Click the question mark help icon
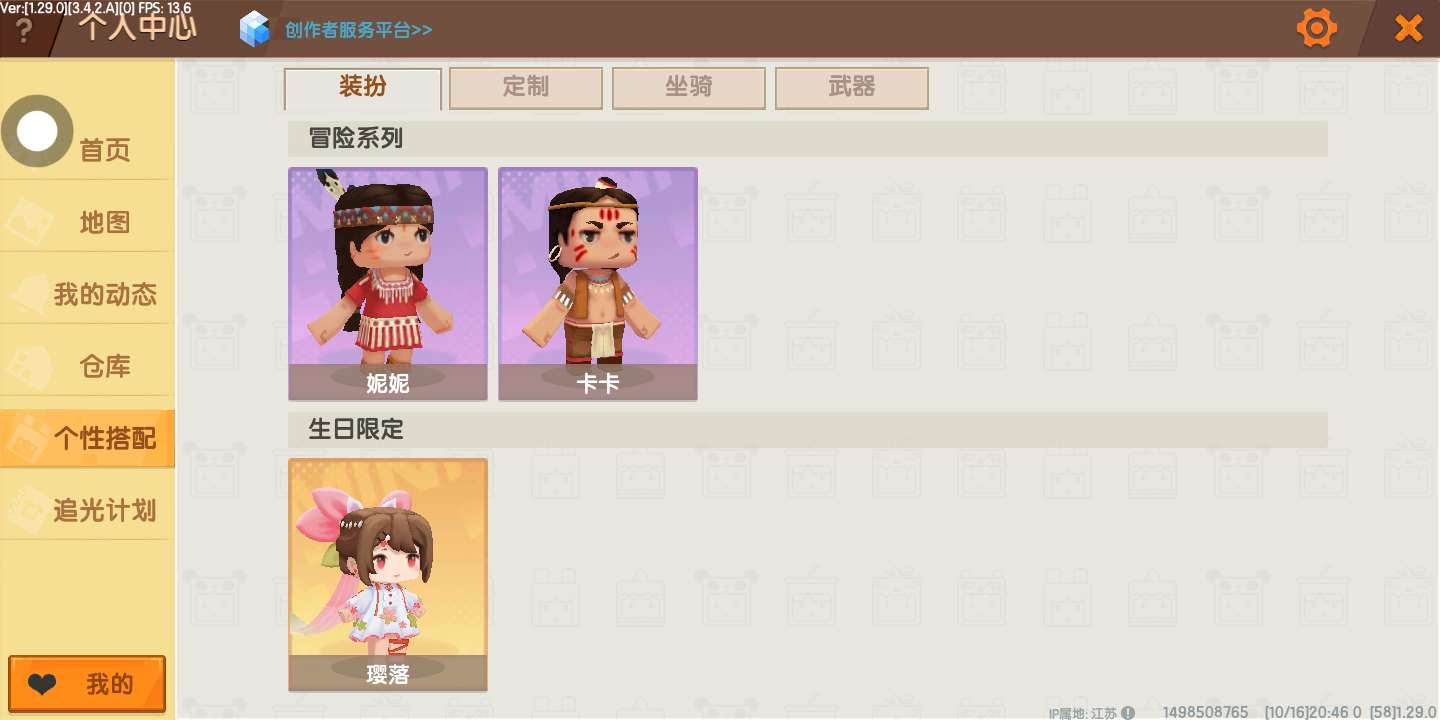 24,31
